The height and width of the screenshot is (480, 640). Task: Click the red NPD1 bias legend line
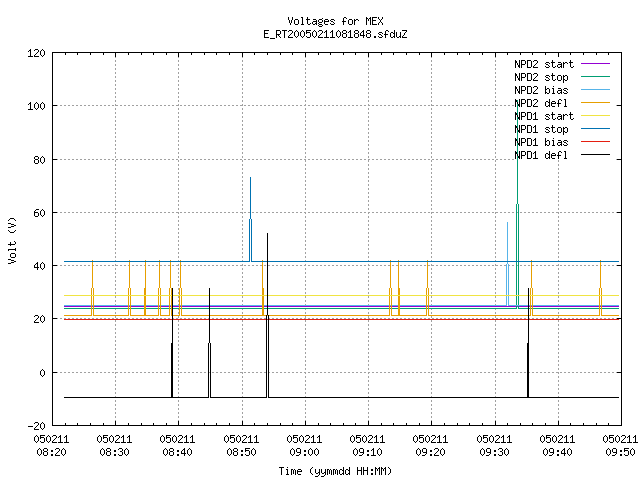596,142
